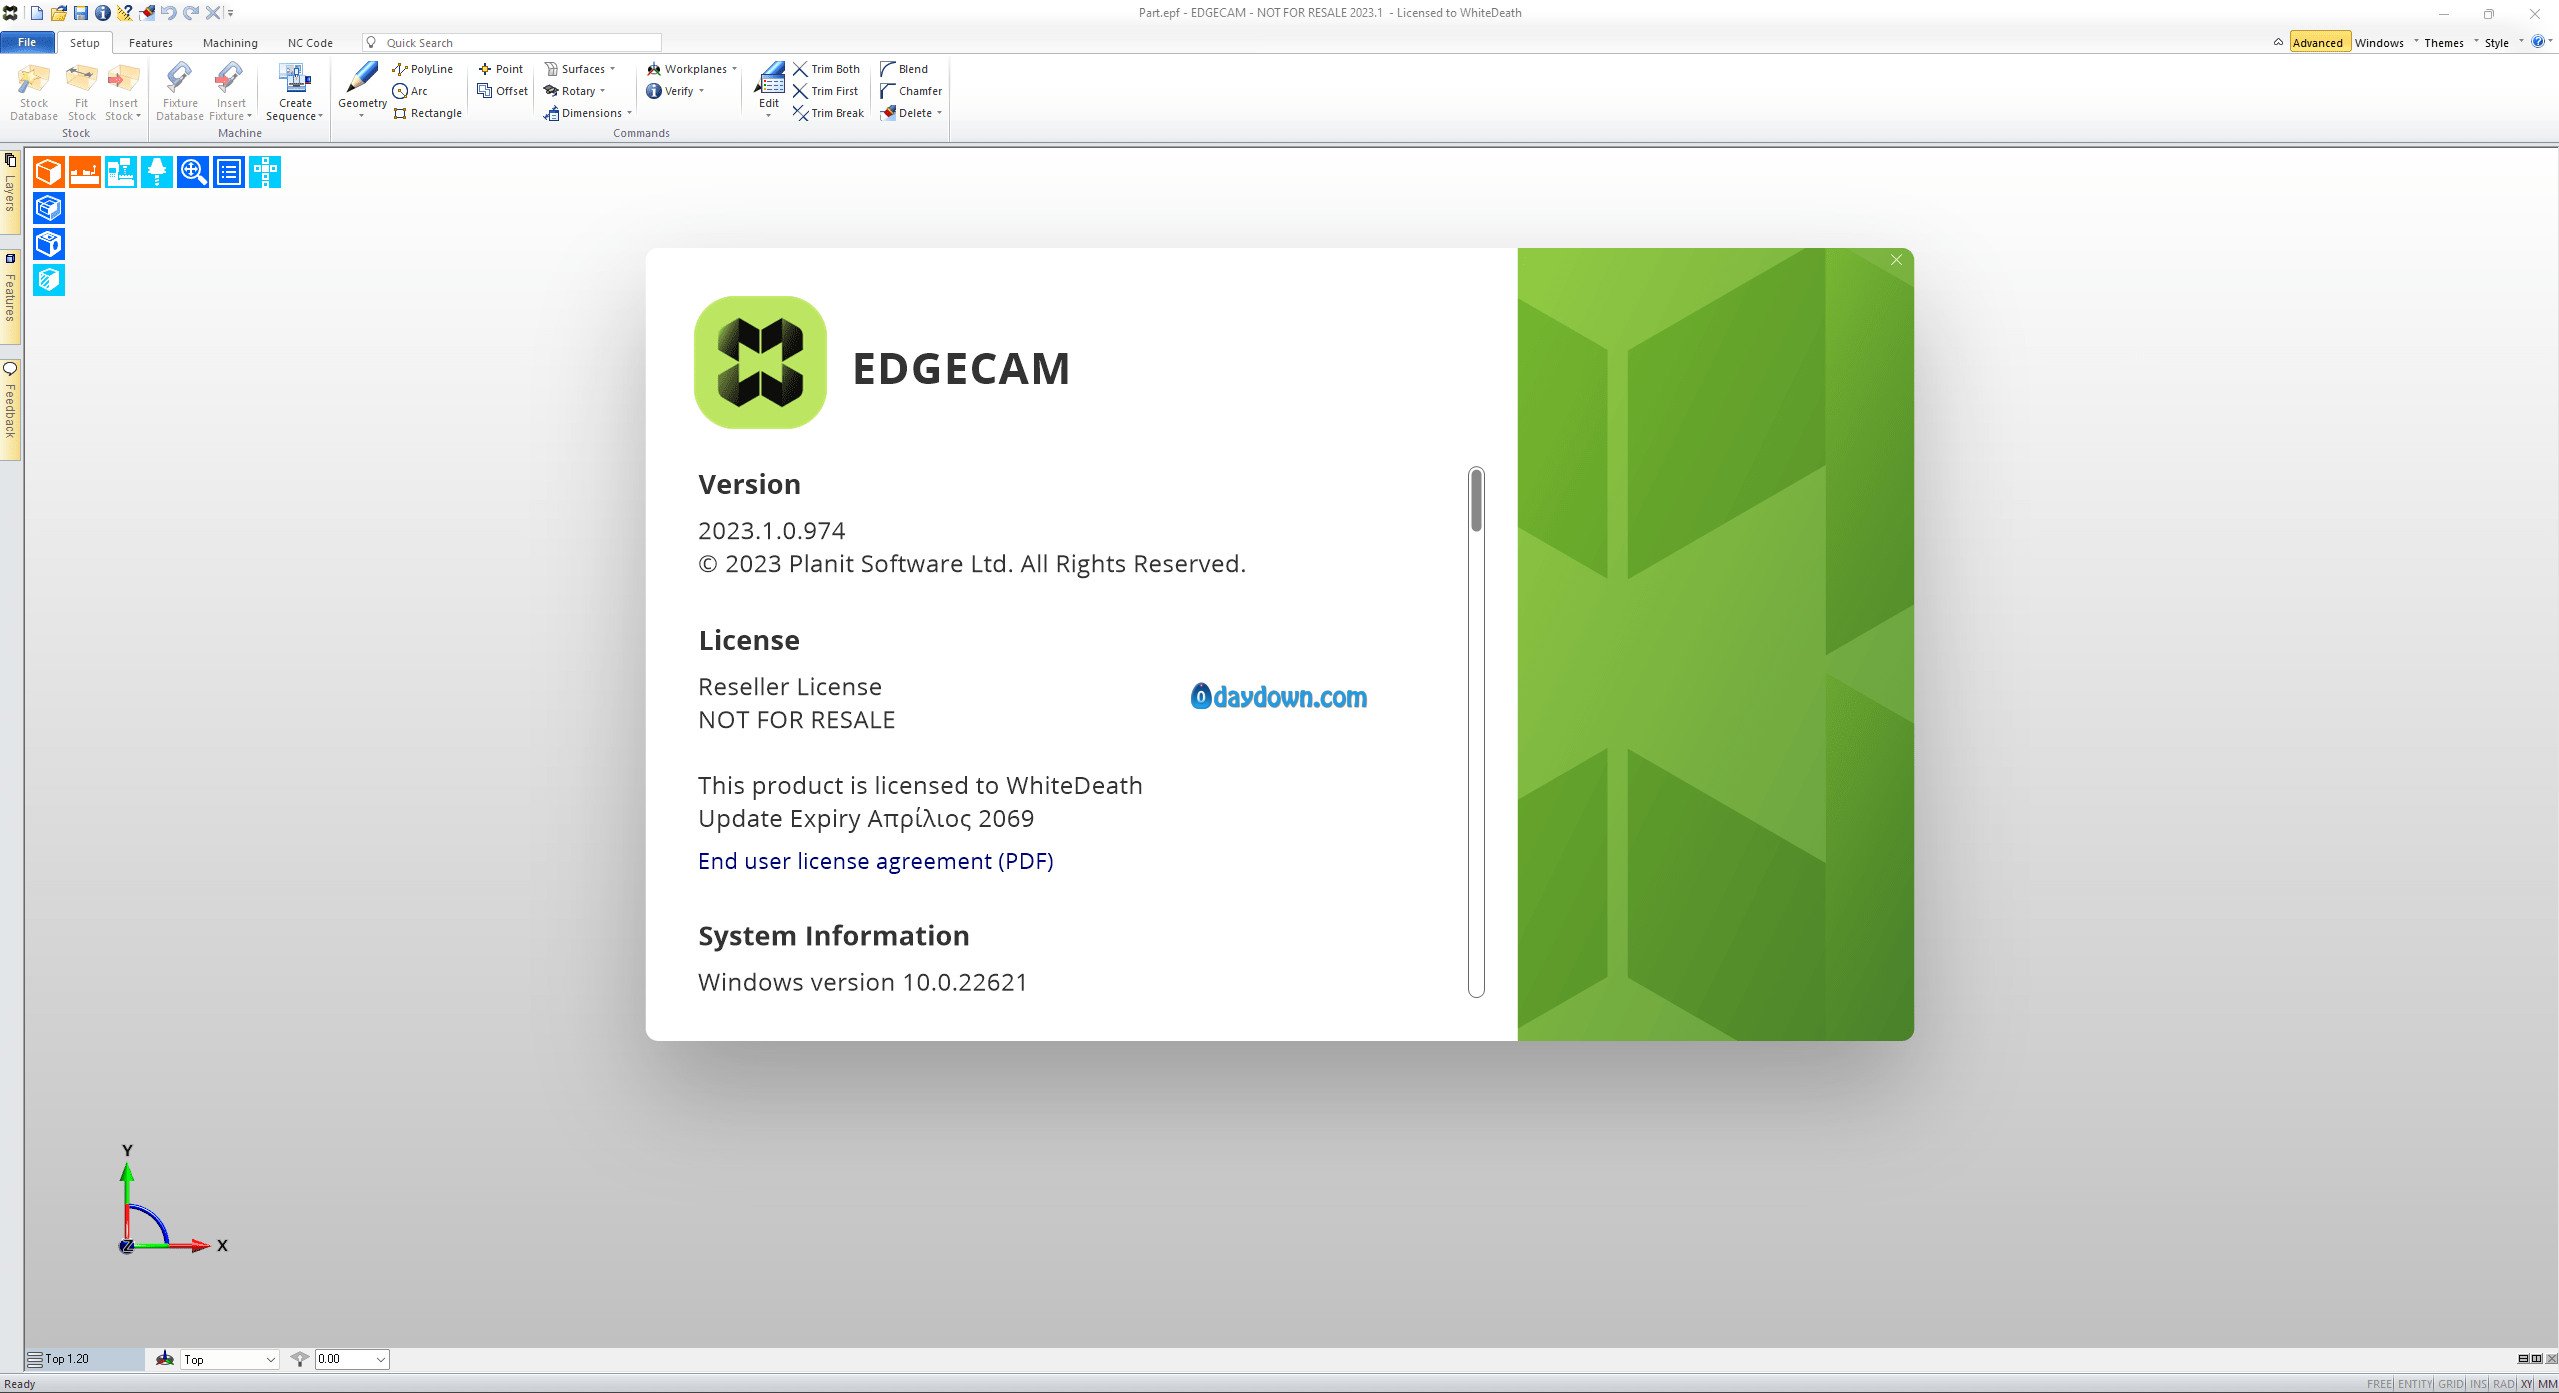Click the machine tool workflow icon
This screenshot has width=2559, height=1393.
(121, 172)
